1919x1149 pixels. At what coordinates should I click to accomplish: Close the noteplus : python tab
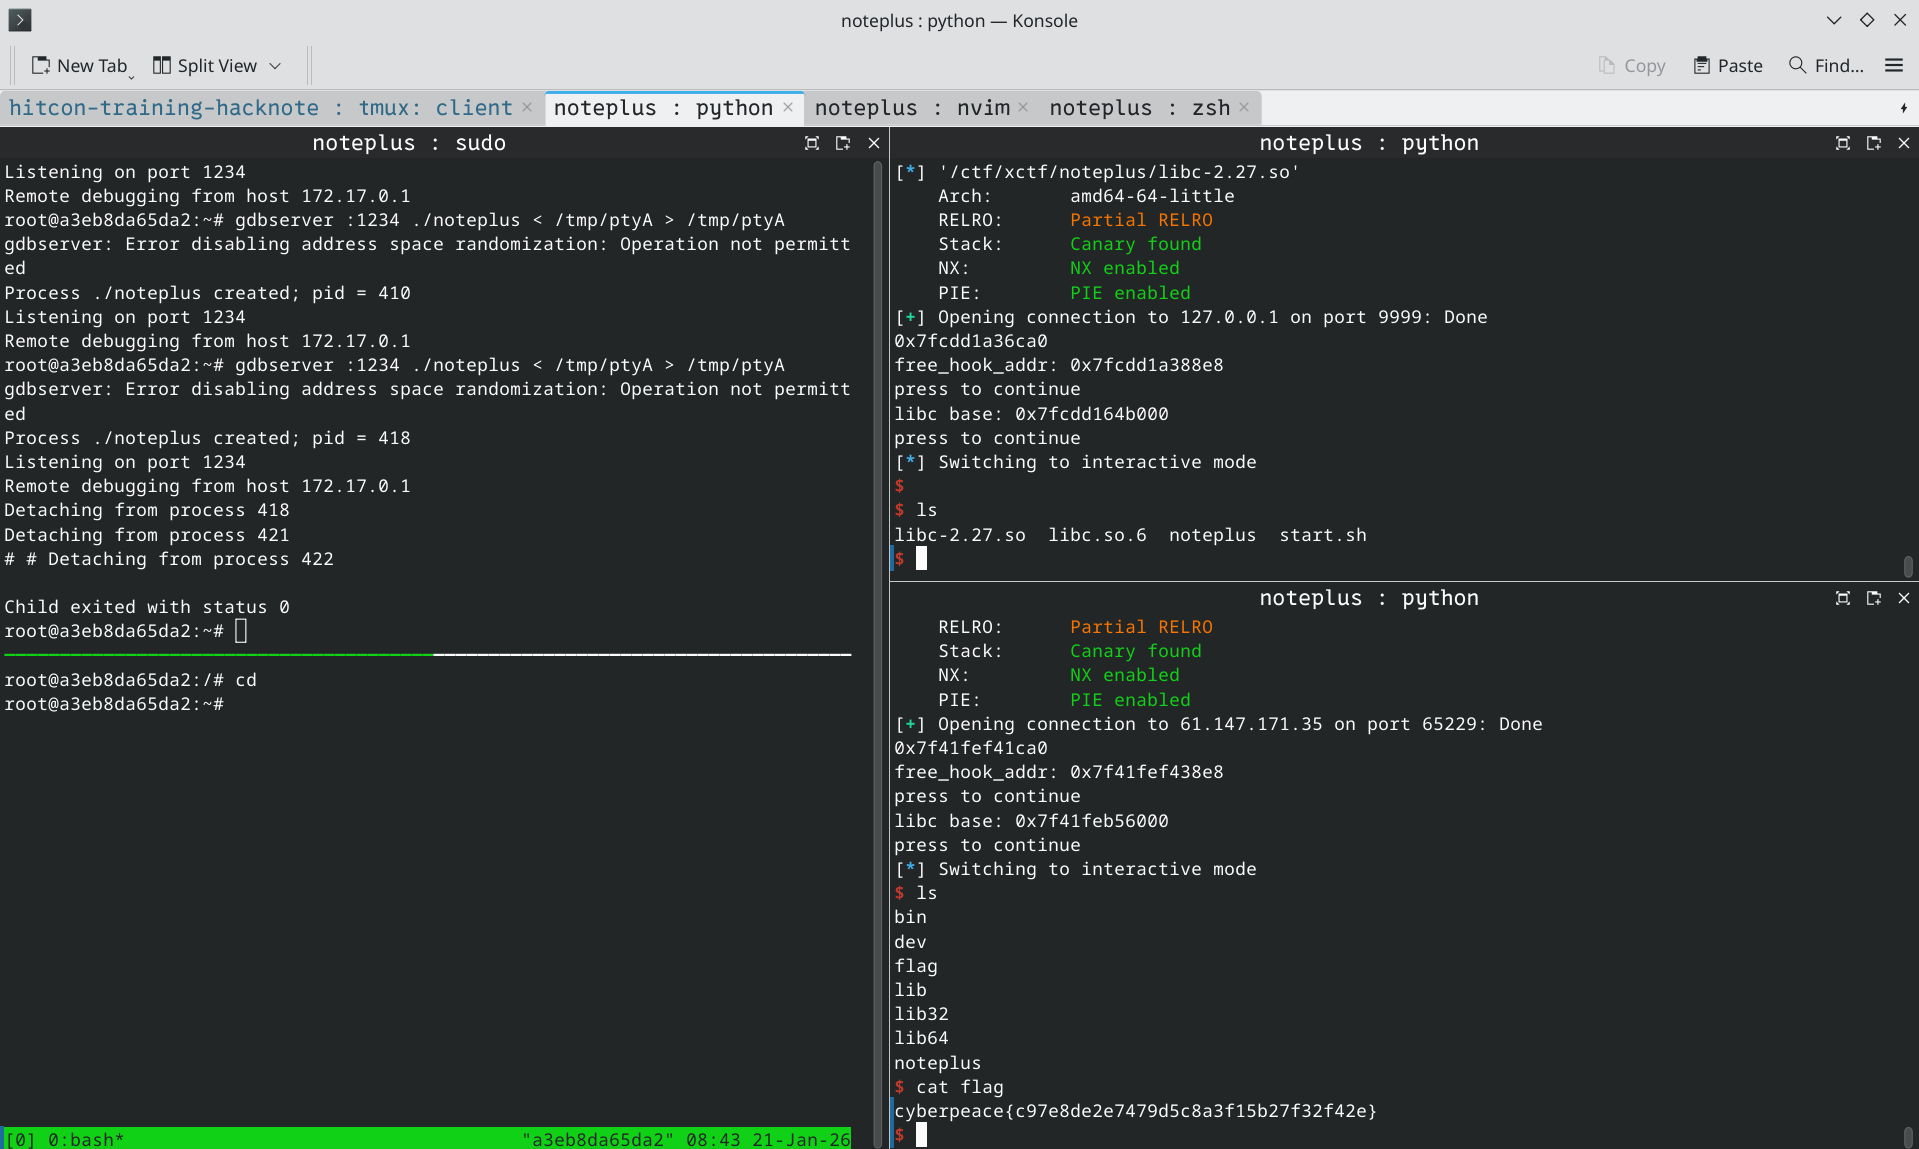click(788, 107)
